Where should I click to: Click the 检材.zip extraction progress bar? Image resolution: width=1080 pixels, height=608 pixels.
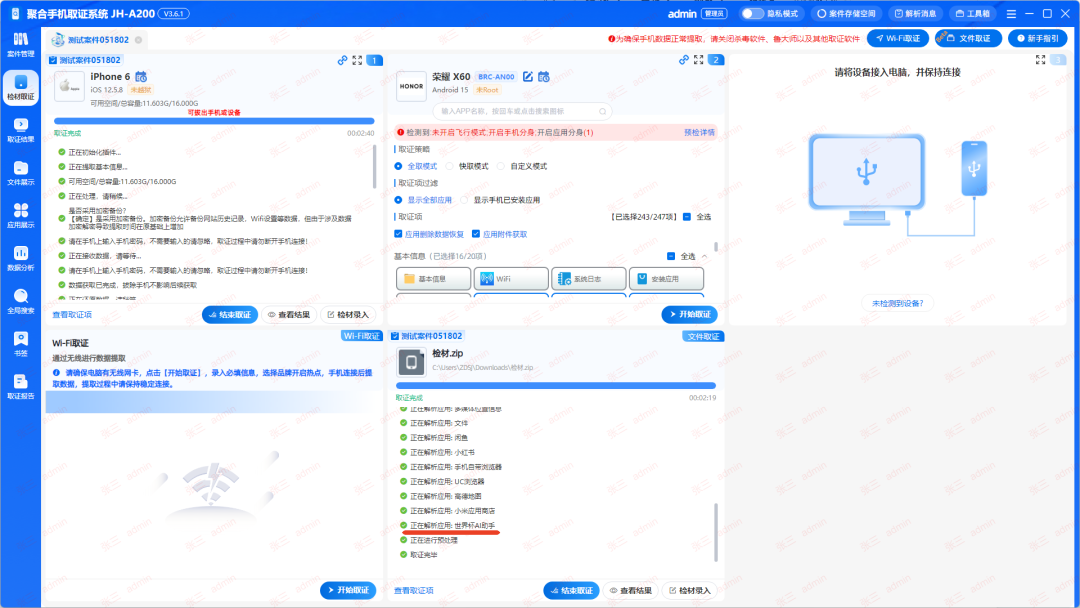[556, 386]
